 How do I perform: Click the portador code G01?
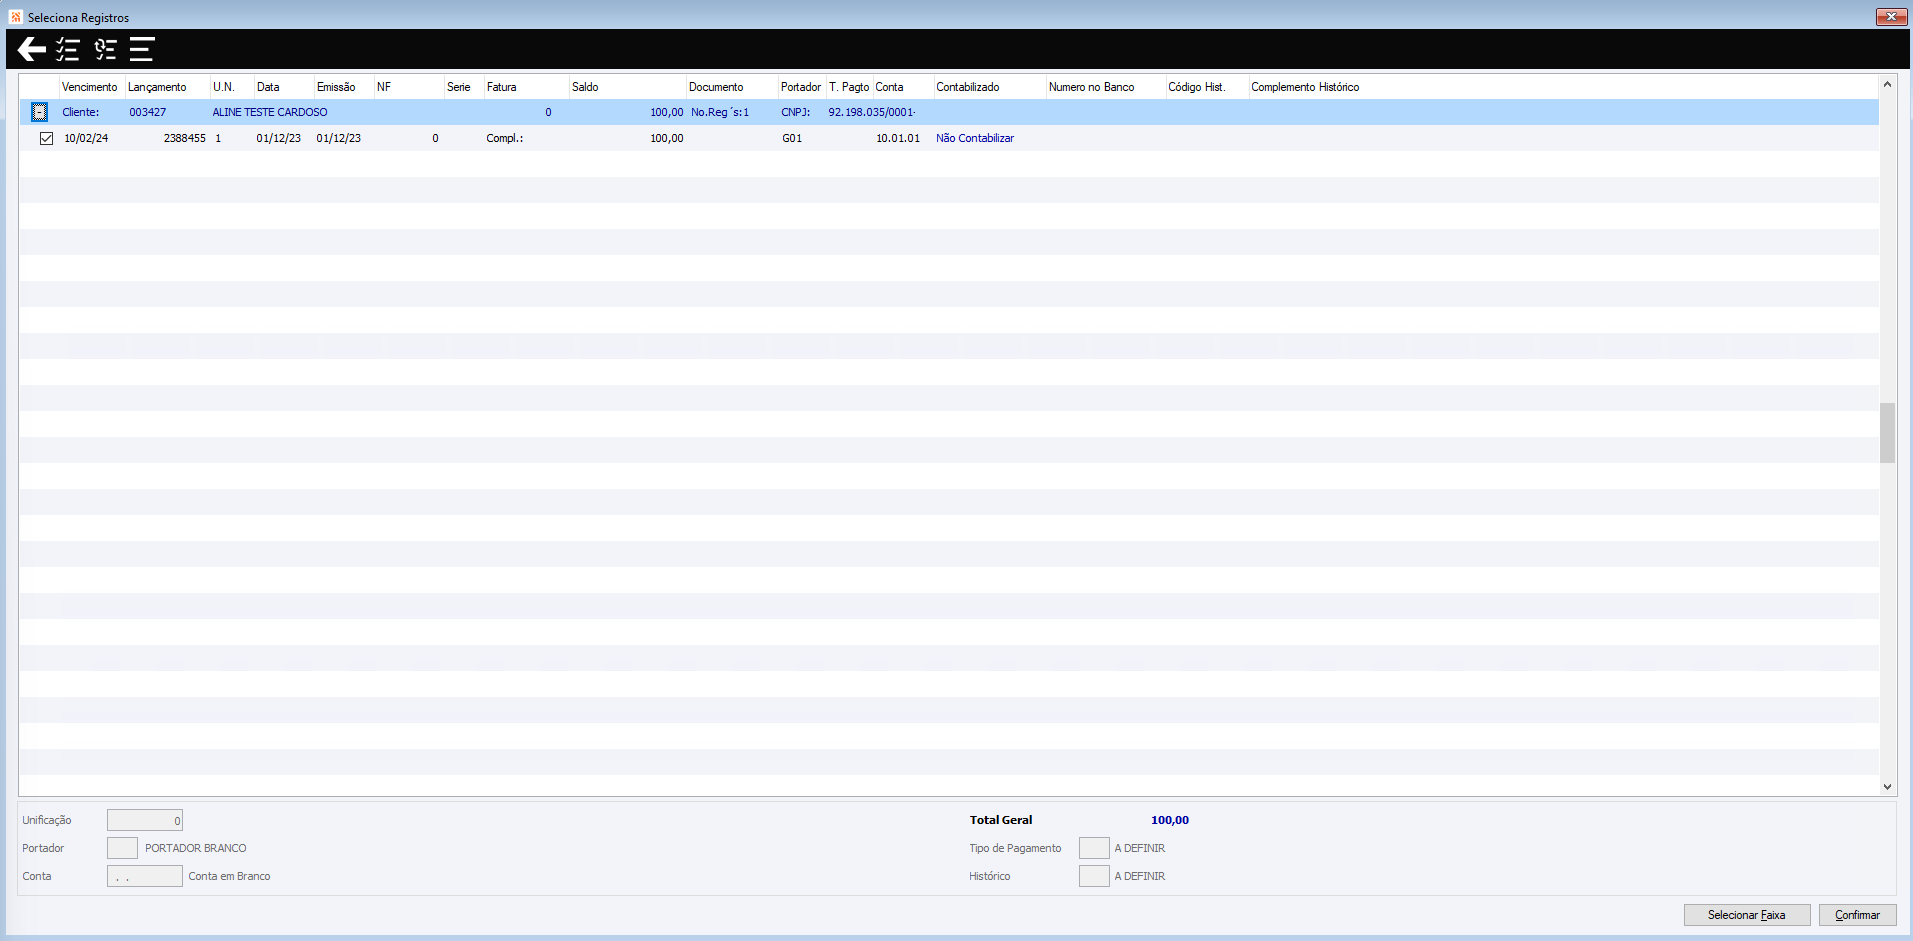[x=792, y=138]
